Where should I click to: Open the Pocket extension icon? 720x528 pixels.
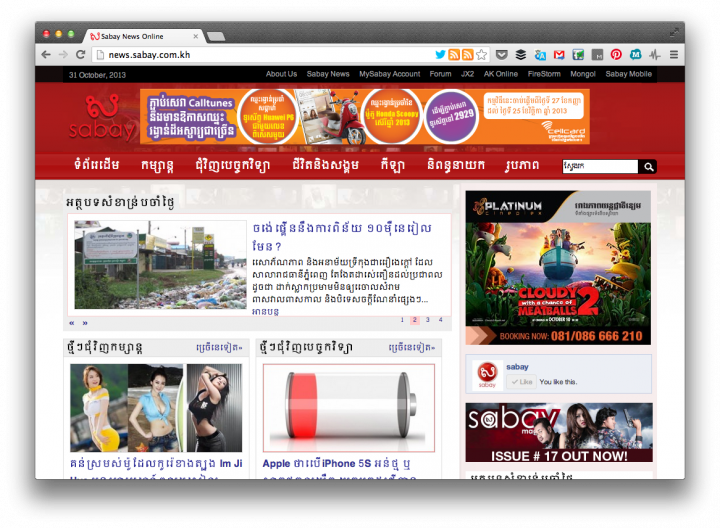(x=501, y=55)
